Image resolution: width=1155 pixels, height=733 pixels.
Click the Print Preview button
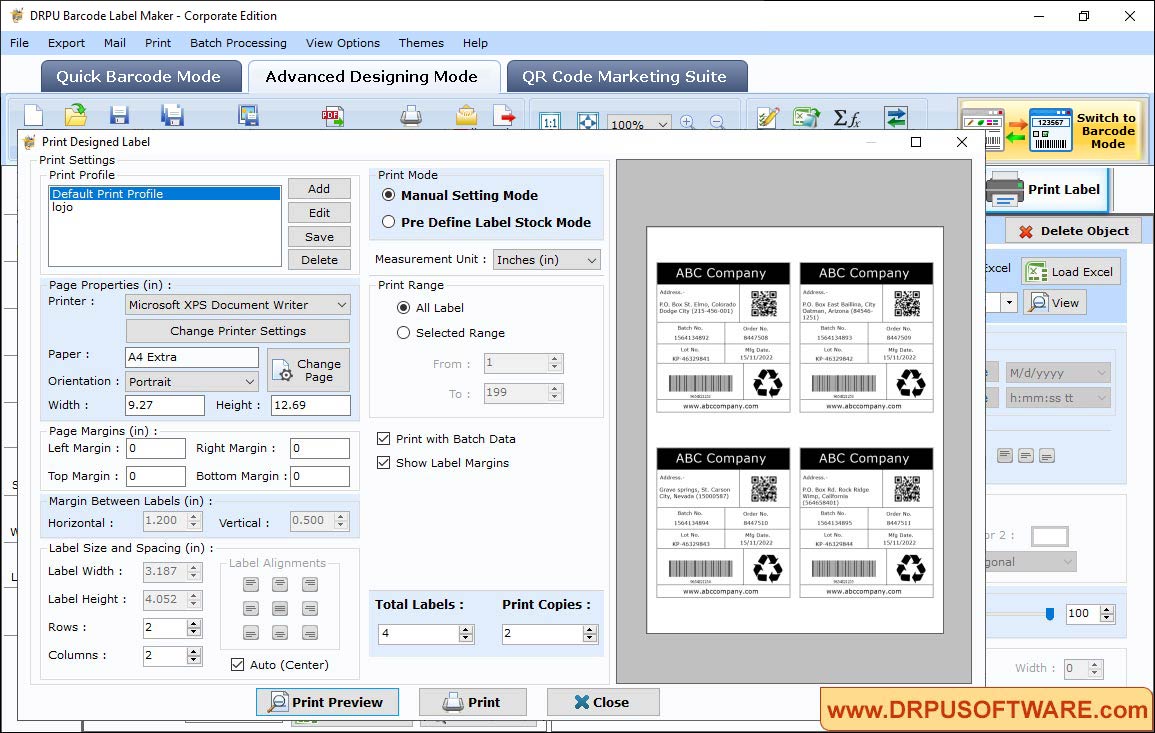point(327,702)
